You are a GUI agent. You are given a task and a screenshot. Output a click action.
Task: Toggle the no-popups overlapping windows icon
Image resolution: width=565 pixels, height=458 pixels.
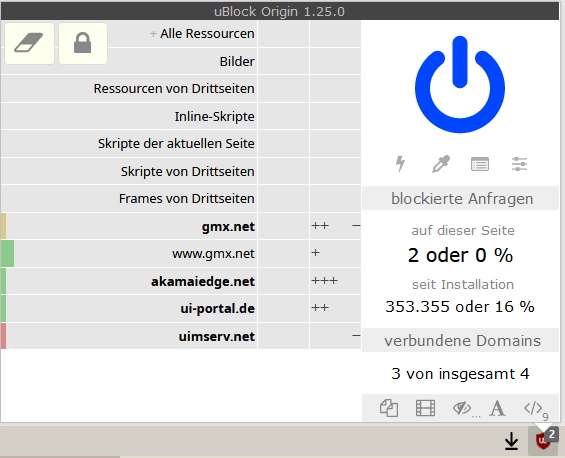click(389, 408)
